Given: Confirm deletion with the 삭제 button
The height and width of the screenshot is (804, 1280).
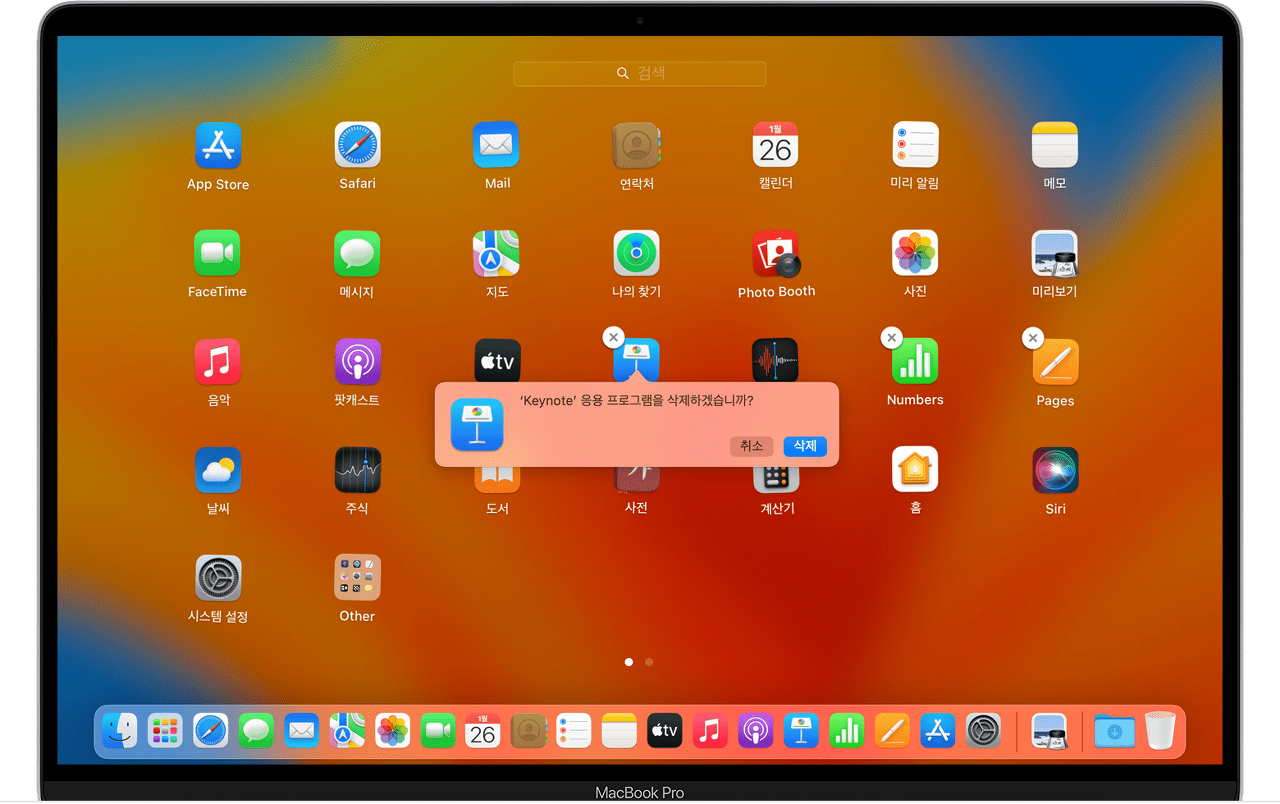Looking at the screenshot, I should 805,446.
